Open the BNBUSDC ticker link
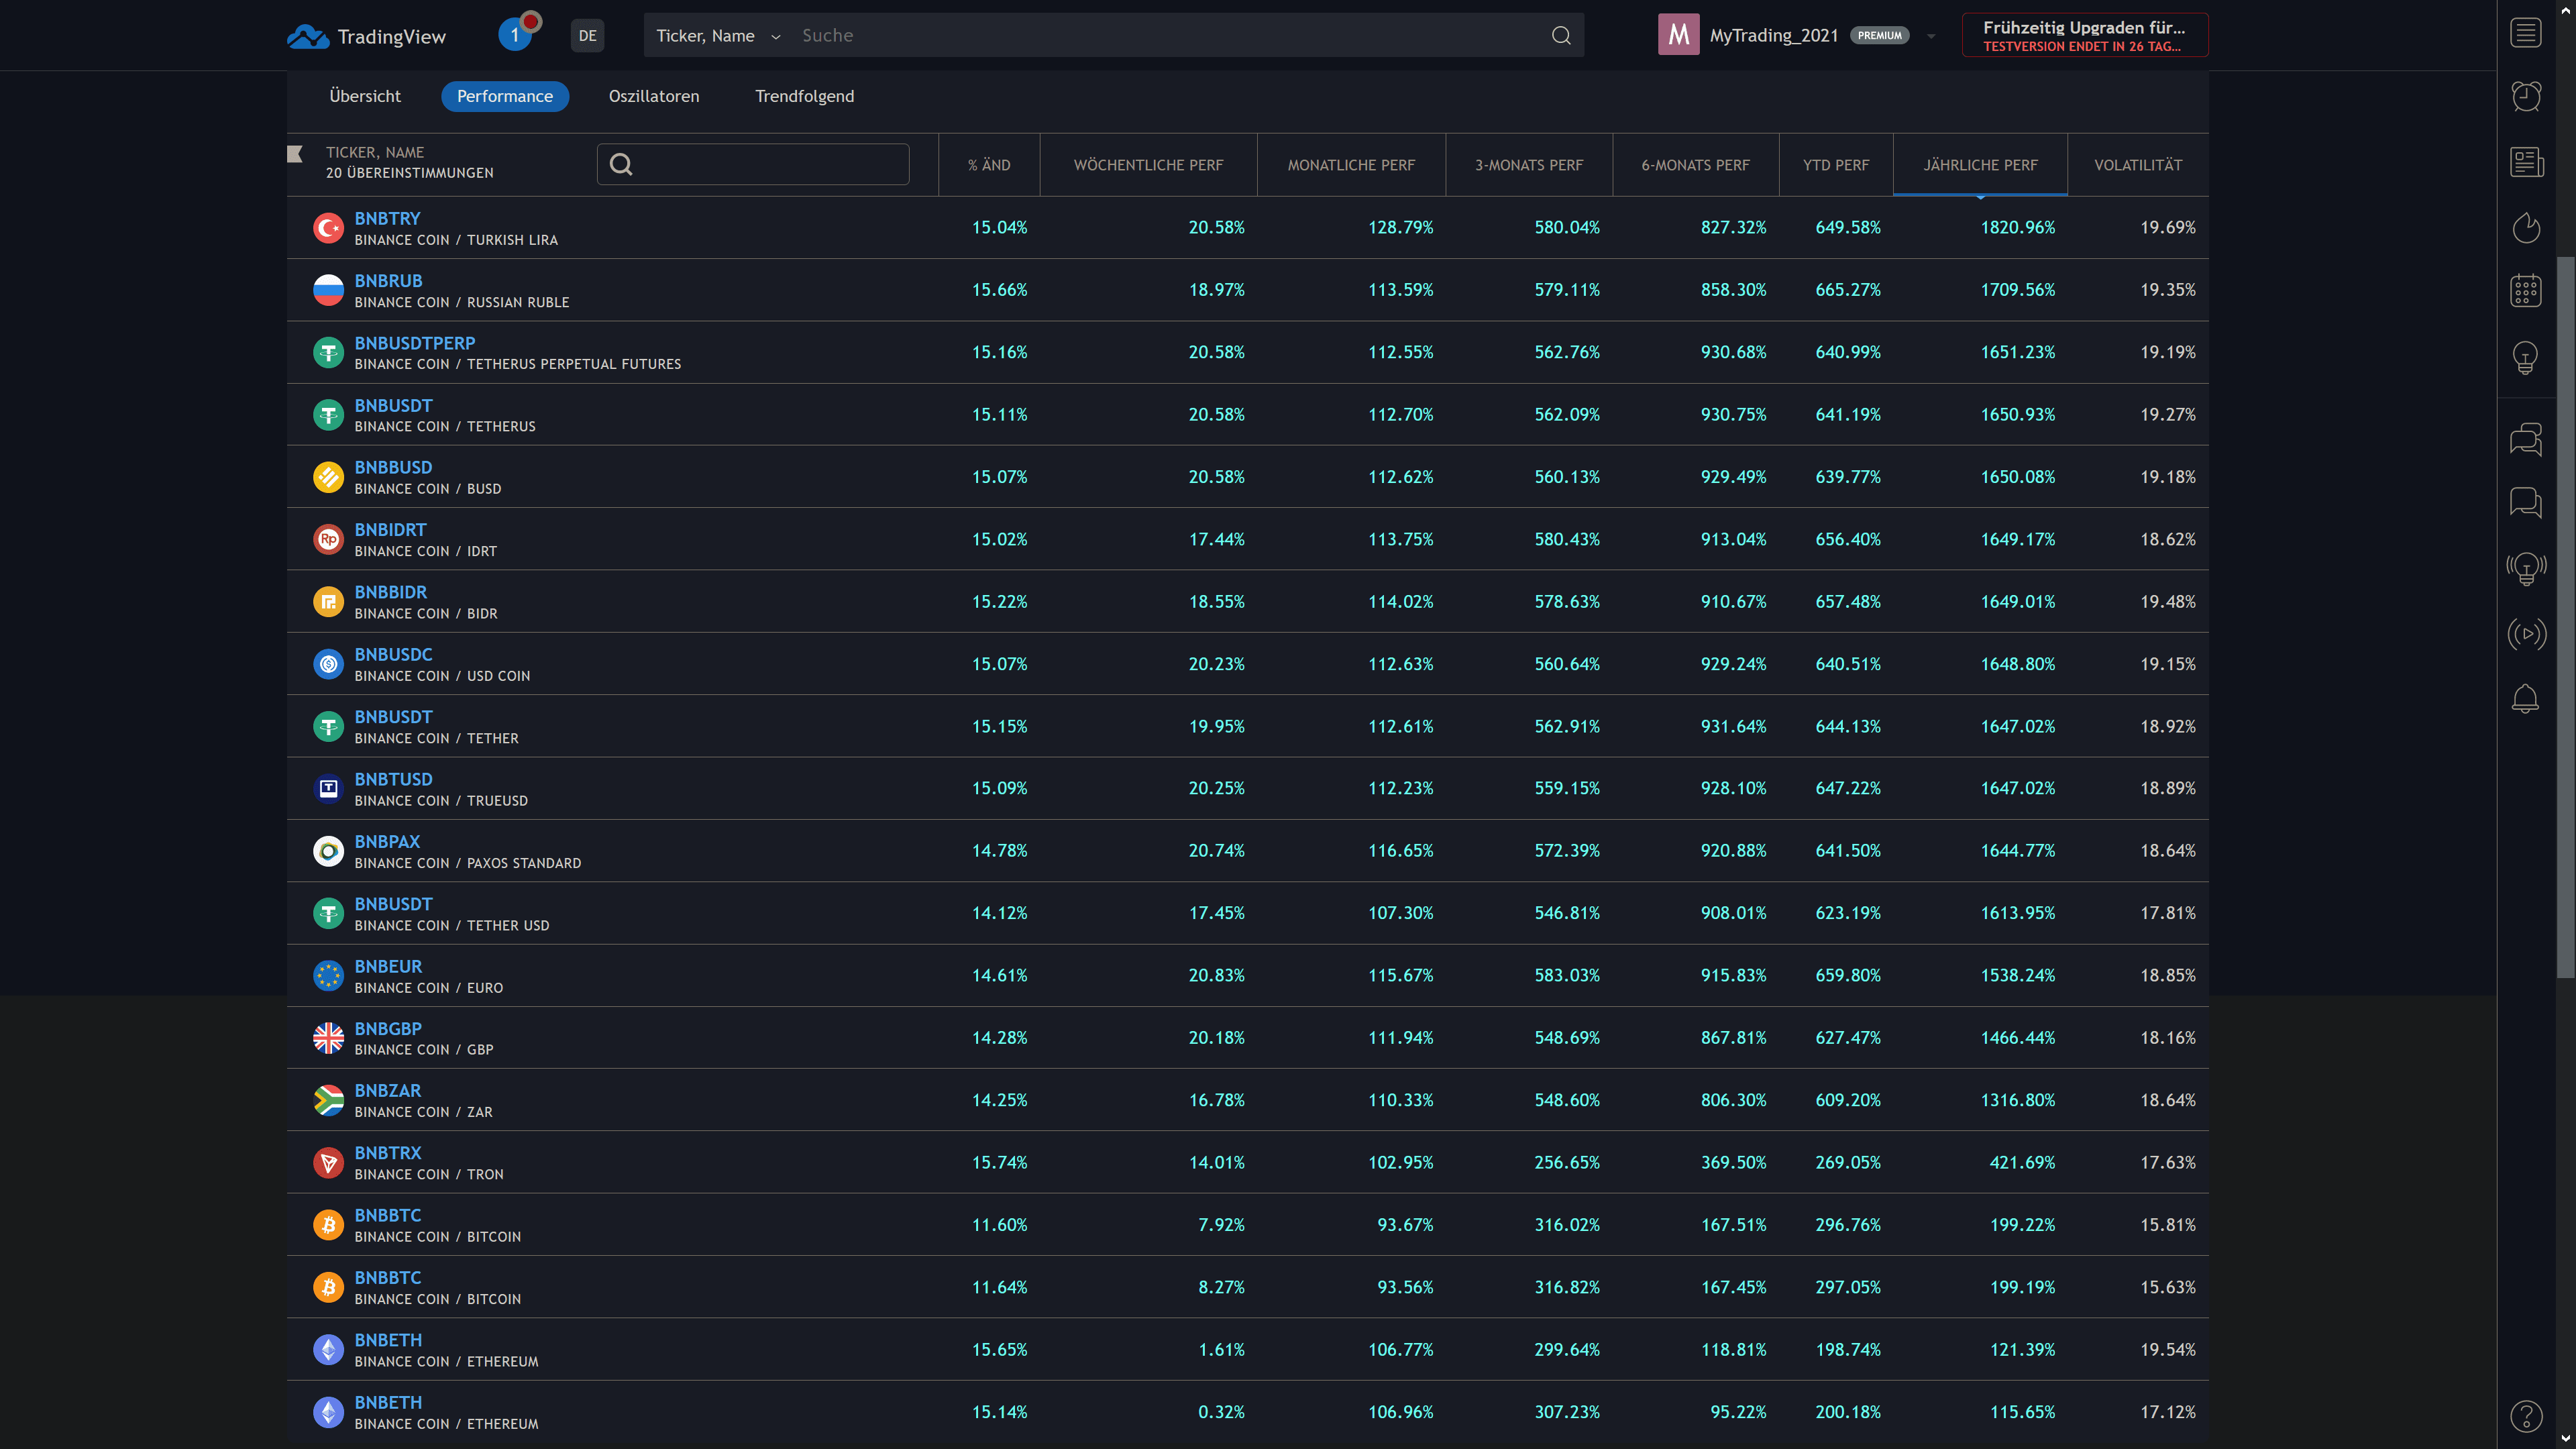Screen dimensions: 2576x1449 point(393,654)
